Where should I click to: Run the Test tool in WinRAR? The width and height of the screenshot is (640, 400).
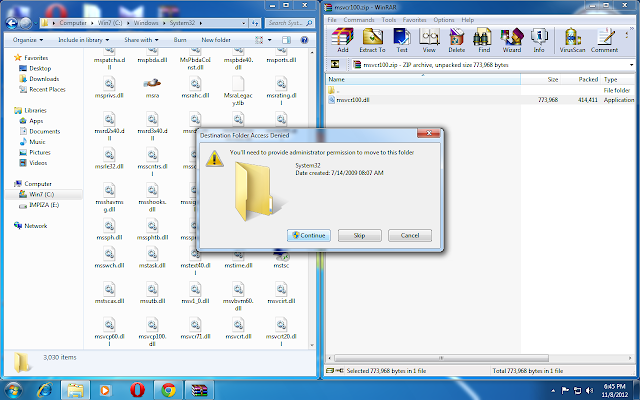pos(402,40)
